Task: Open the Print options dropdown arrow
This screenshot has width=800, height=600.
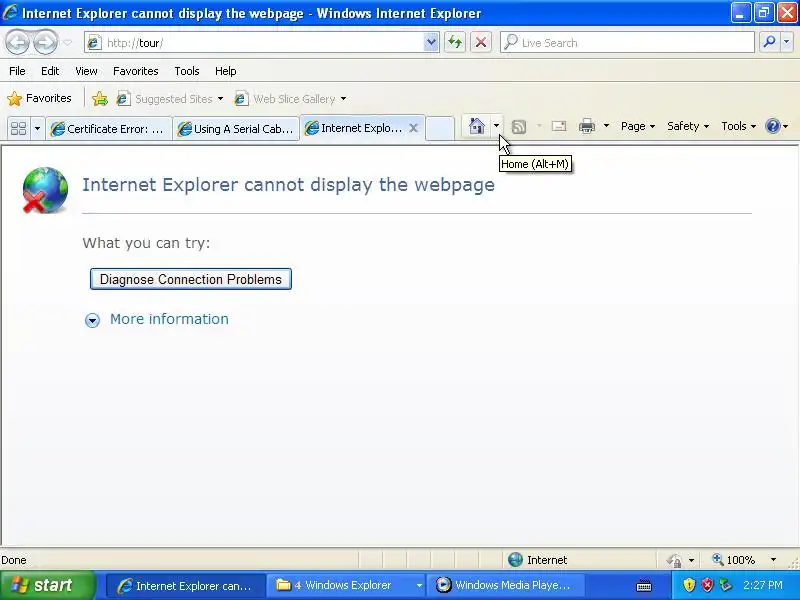Action: coord(606,126)
